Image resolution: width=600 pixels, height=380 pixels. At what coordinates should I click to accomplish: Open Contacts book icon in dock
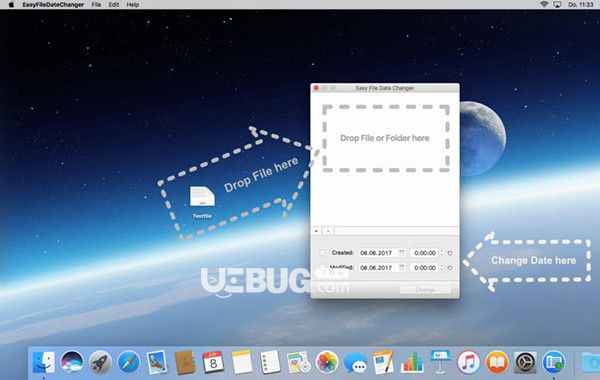tap(185, 362)
